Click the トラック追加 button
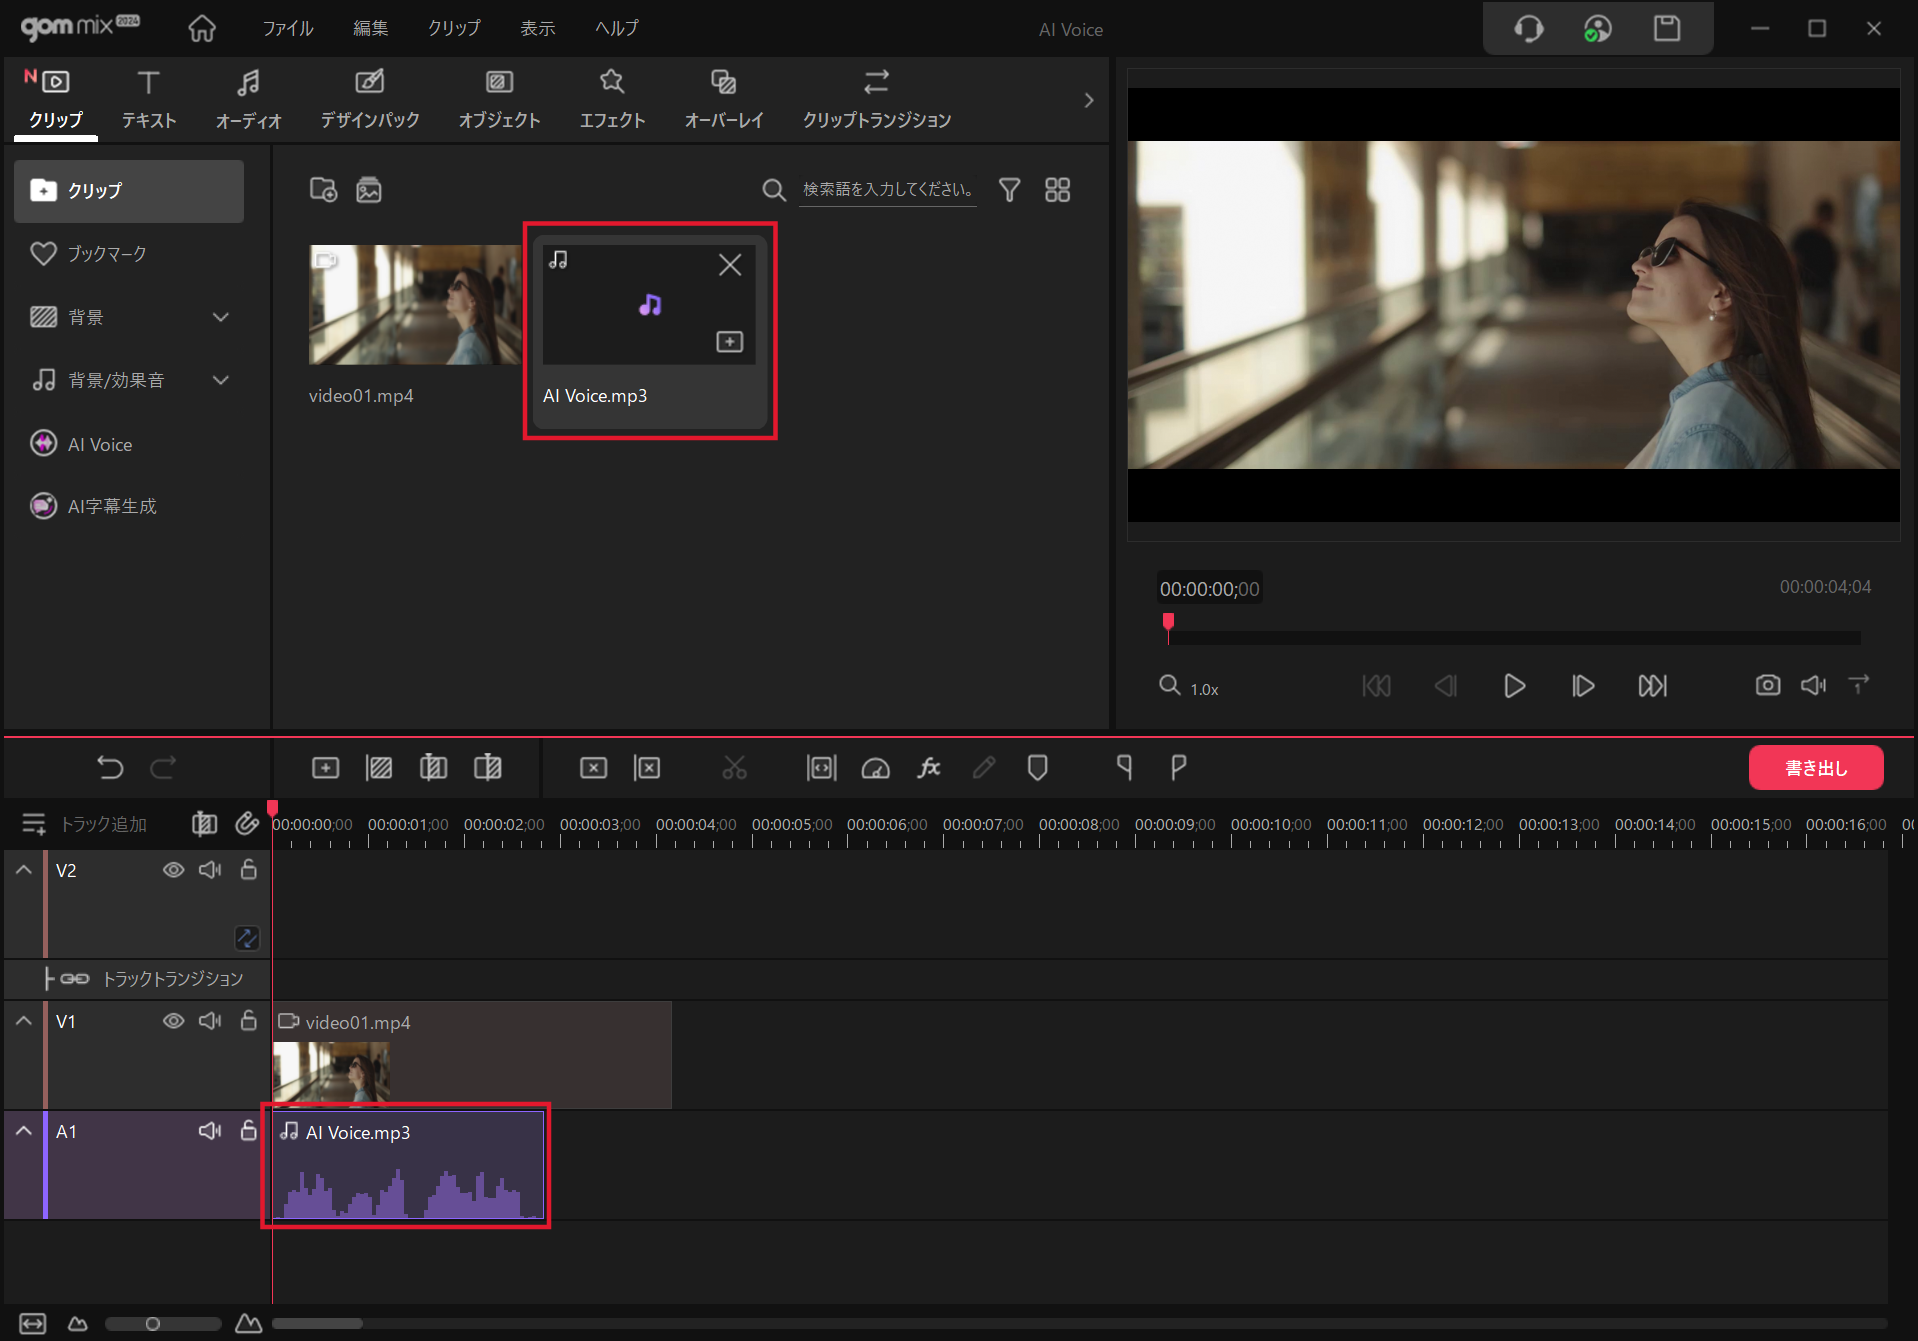Viewport: 1918px width, 1341px height. coord(86,824)
